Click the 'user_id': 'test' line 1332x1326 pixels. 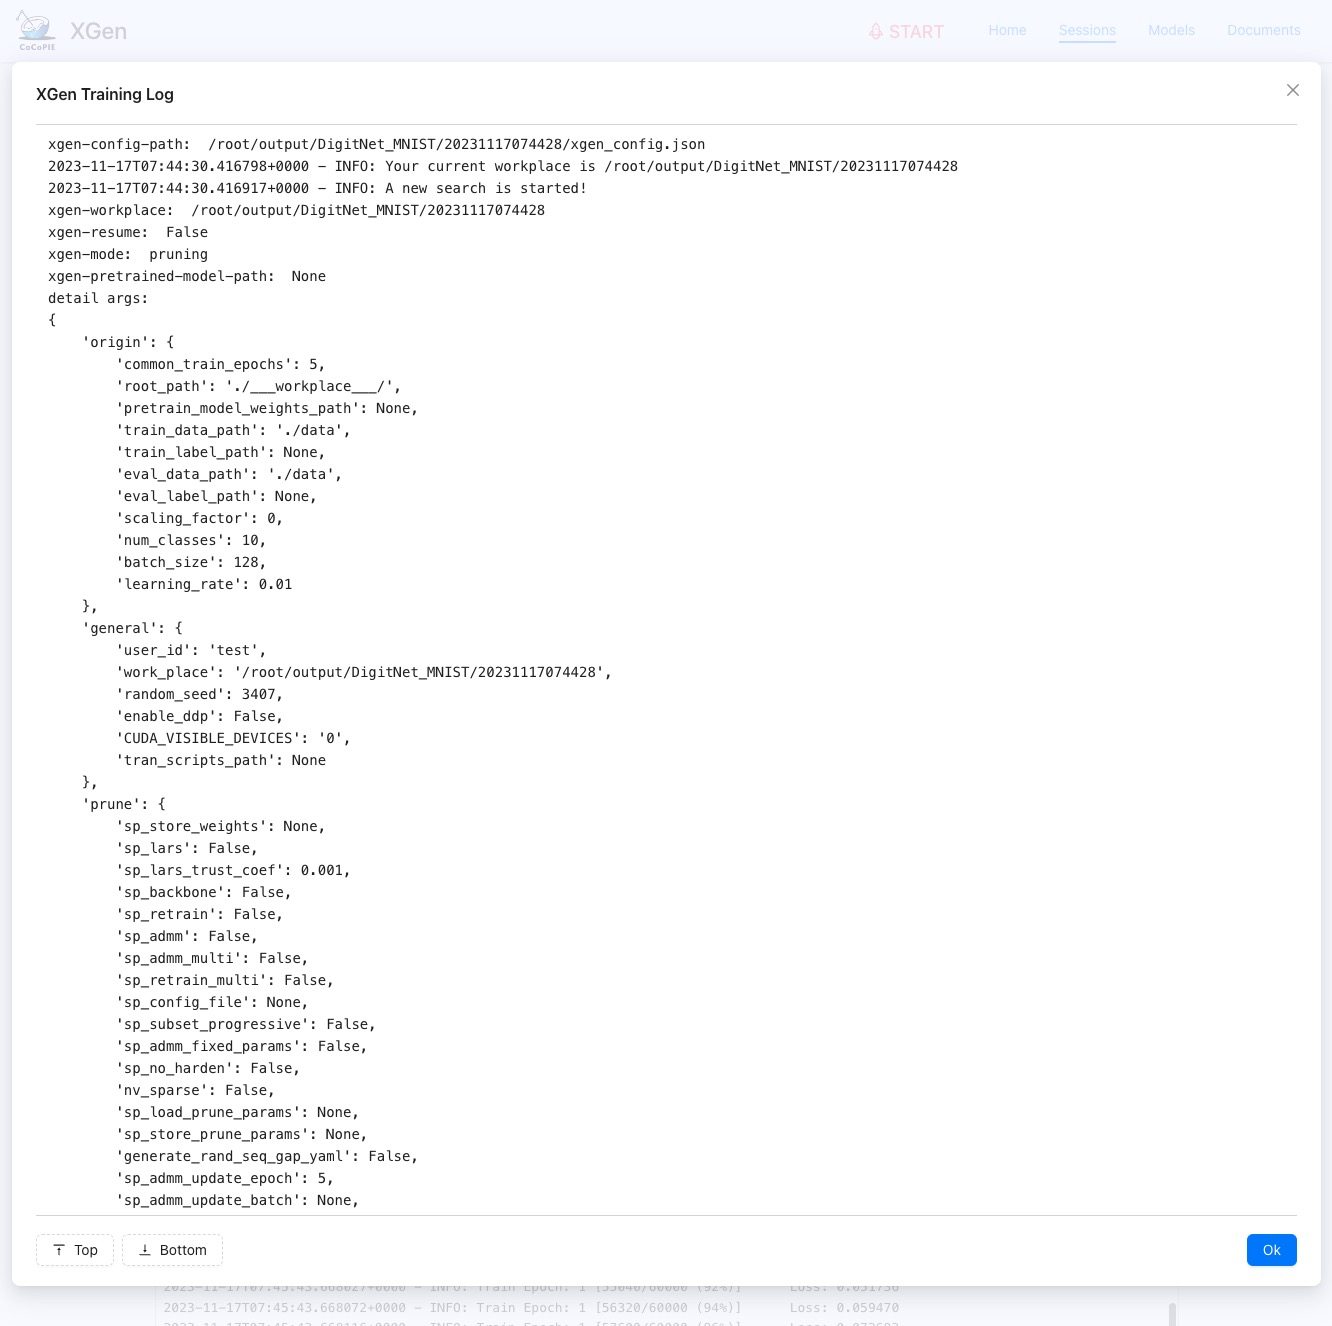pyautogui.click(x=191, y=650)
